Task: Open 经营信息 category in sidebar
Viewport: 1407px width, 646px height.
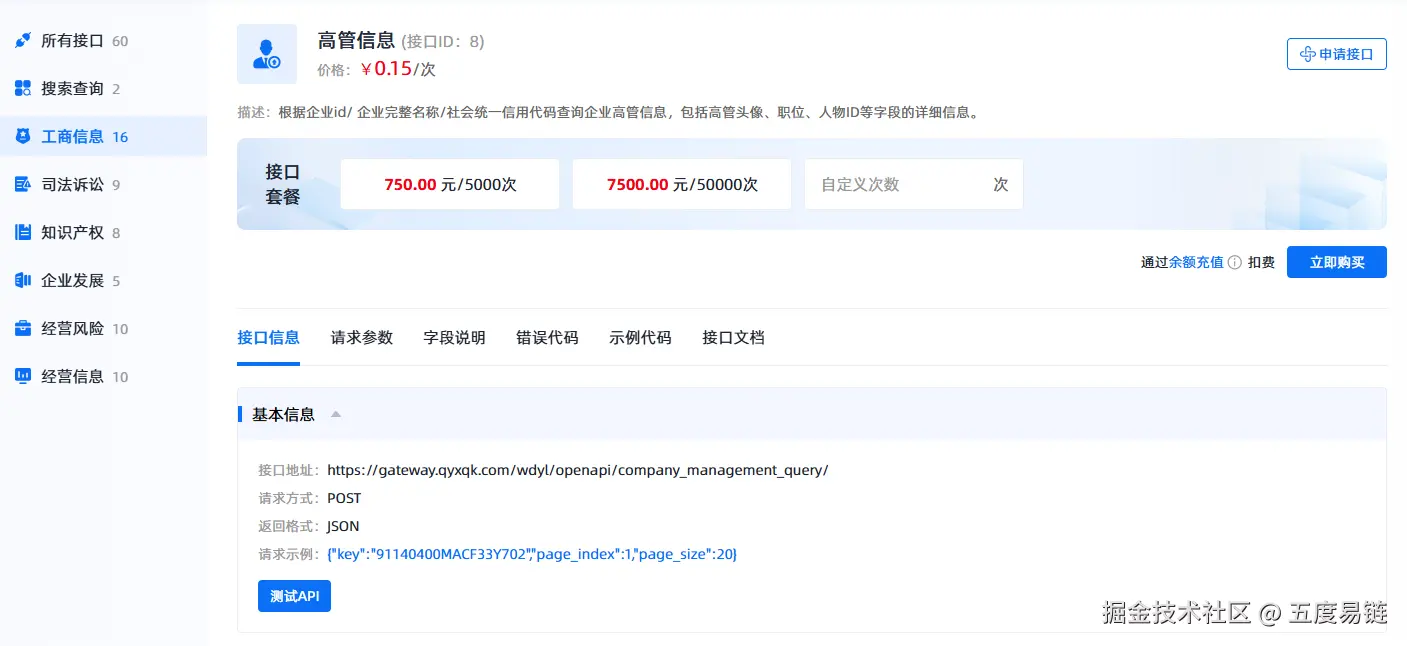Action: [x=103, y=377]
